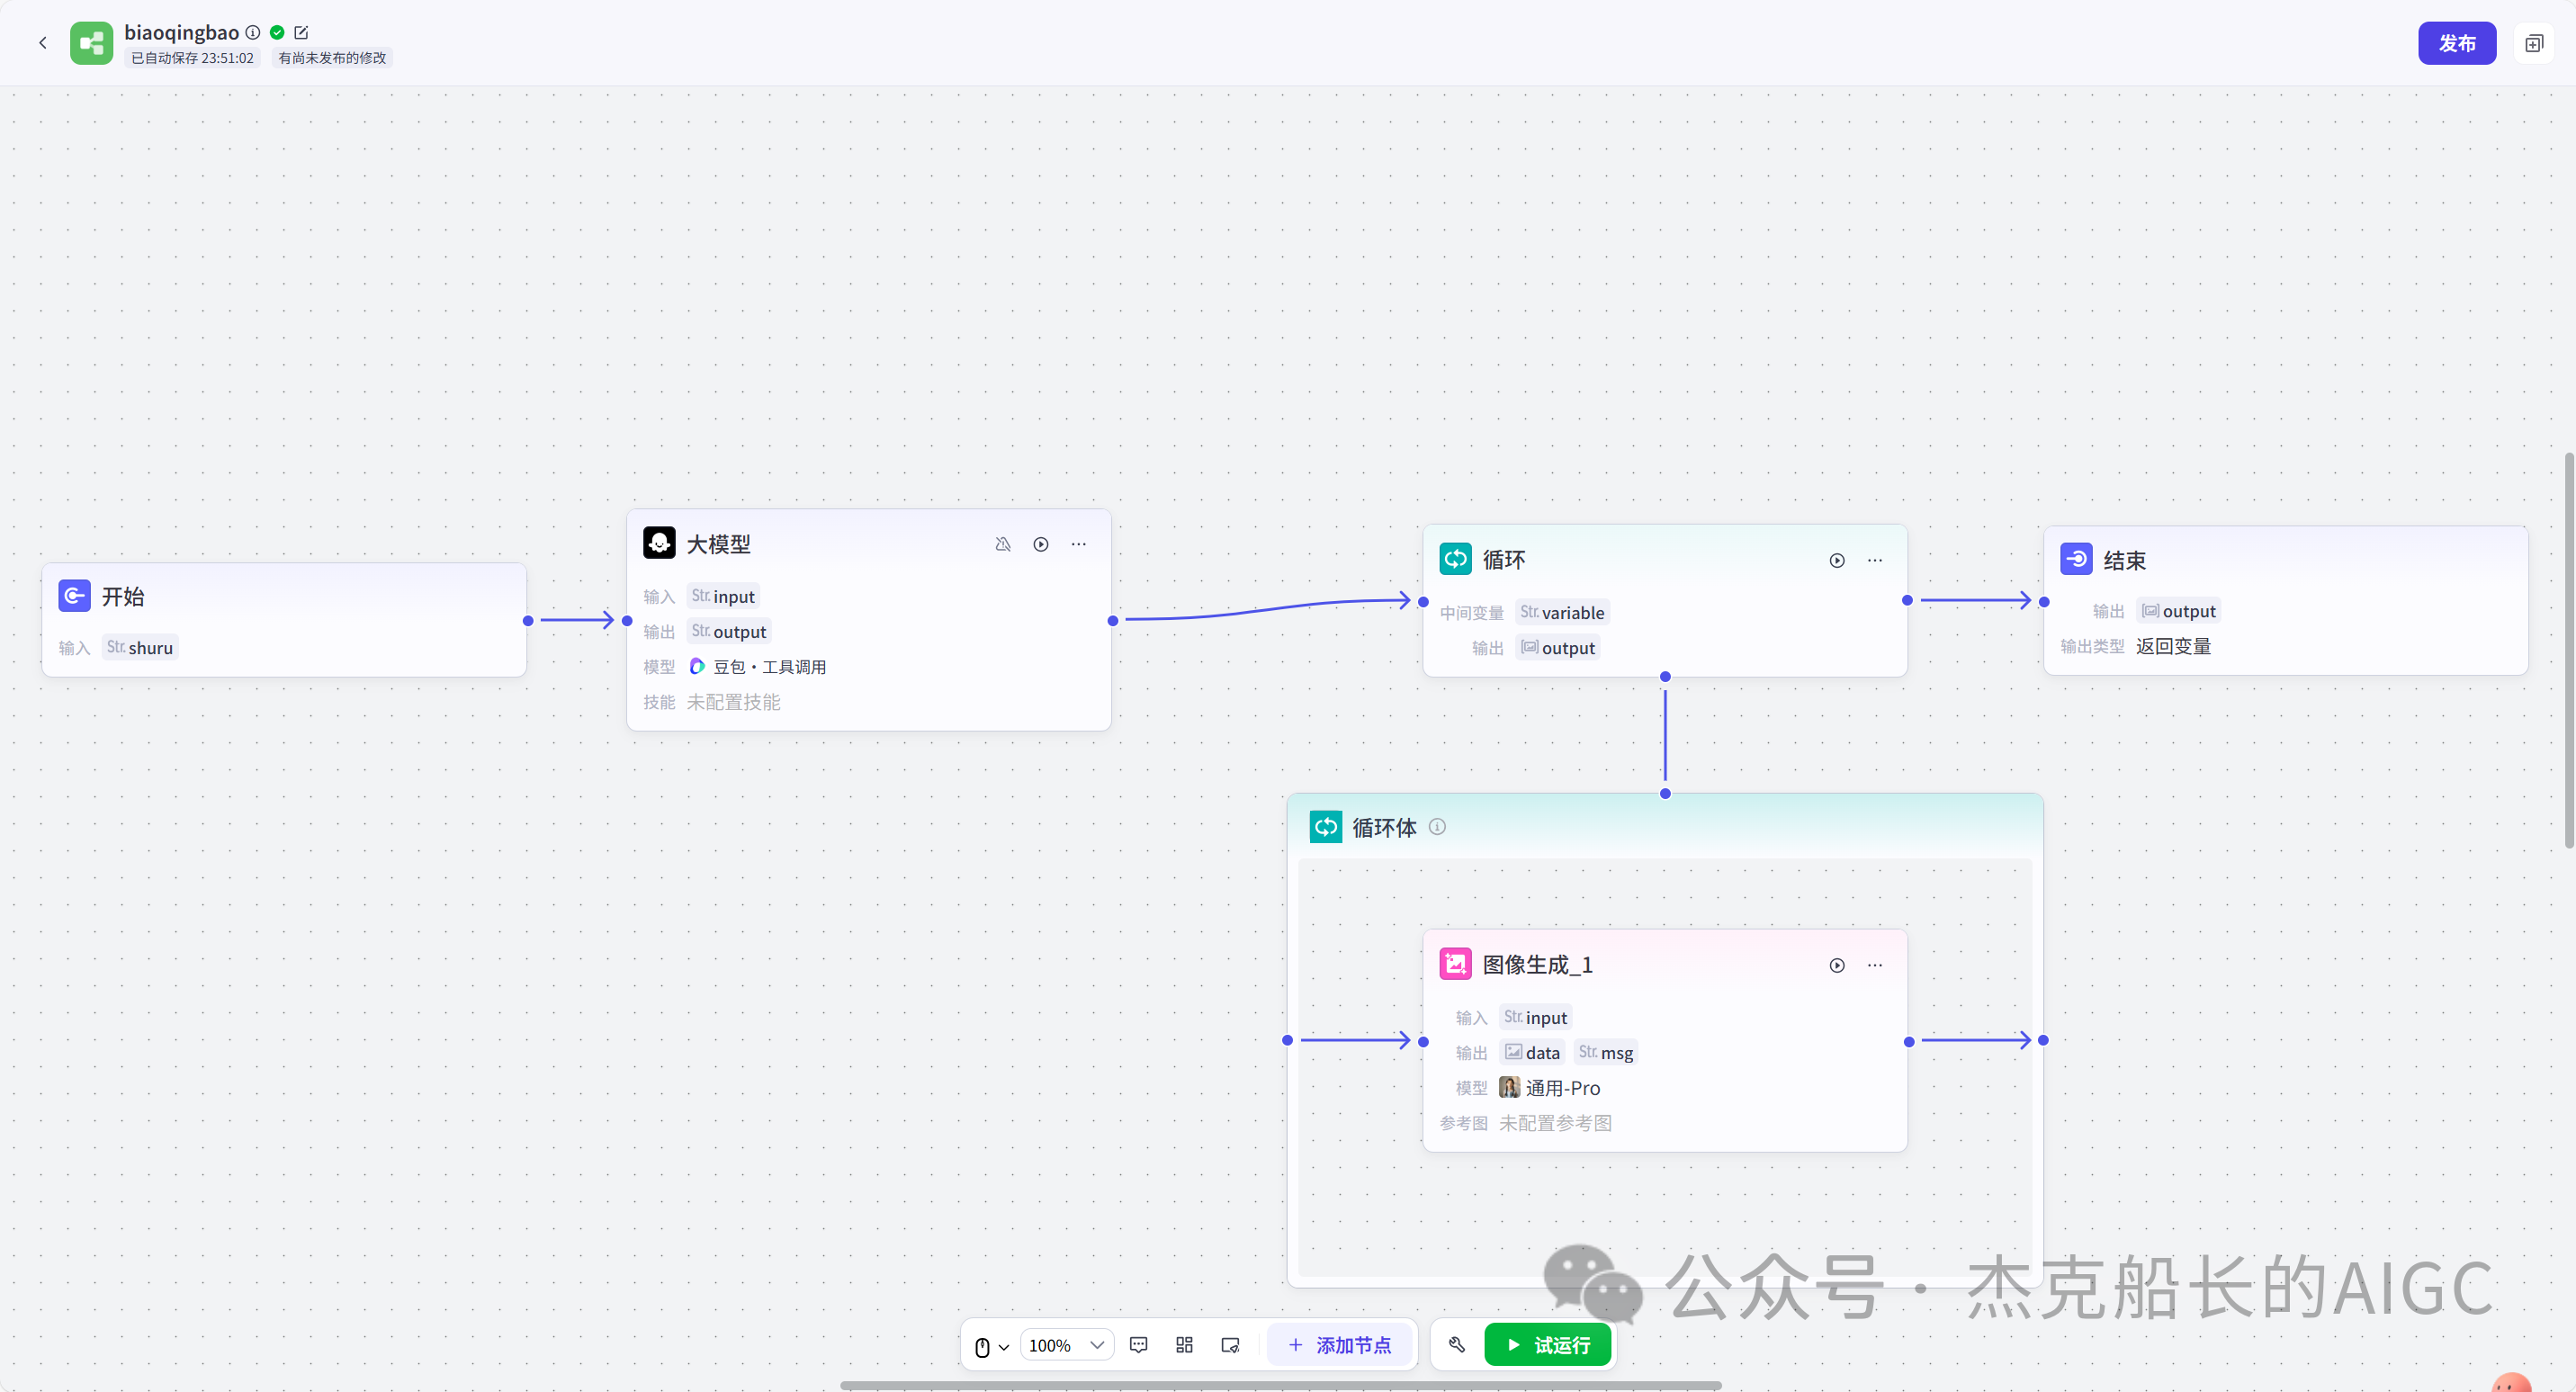
Task: Switch mouse interaction mode in bottom toolbar
Action: click(x=985, y=1345)
